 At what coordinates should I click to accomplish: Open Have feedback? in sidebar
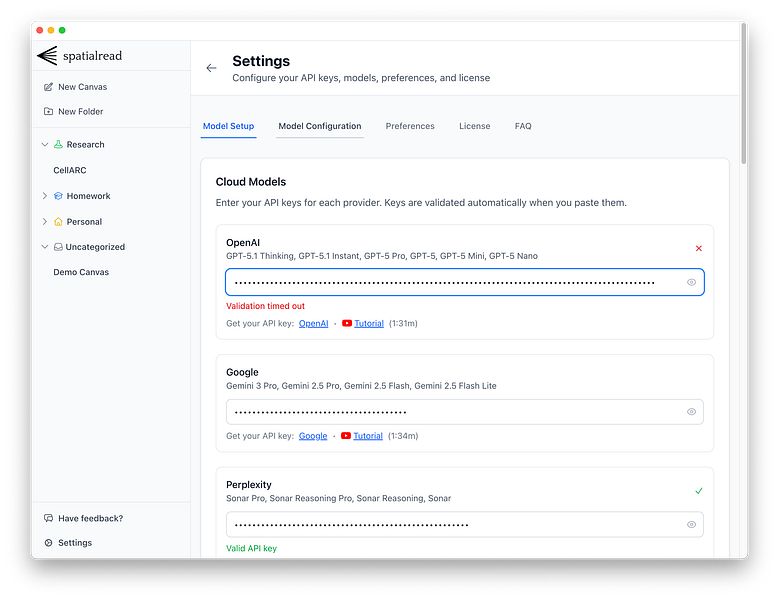pyautogui.click(x=90, y=518)
